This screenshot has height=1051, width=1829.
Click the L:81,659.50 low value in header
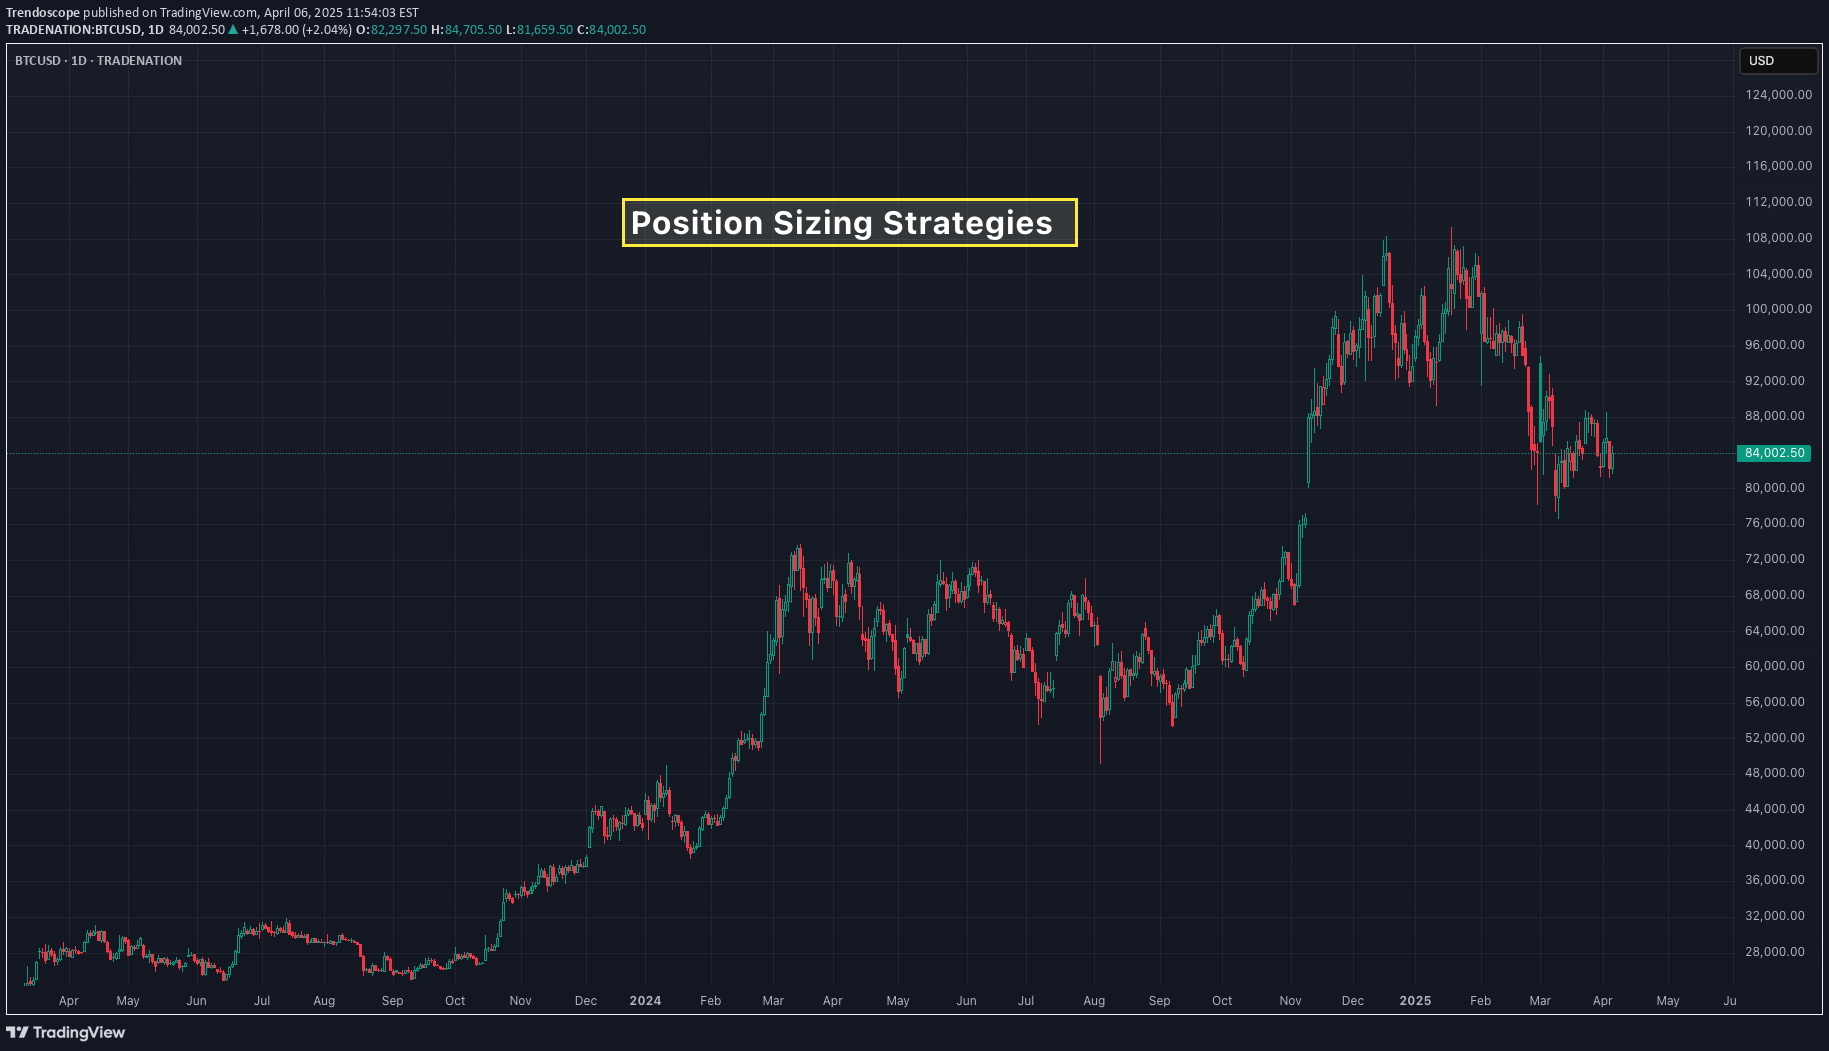(539, 30)
